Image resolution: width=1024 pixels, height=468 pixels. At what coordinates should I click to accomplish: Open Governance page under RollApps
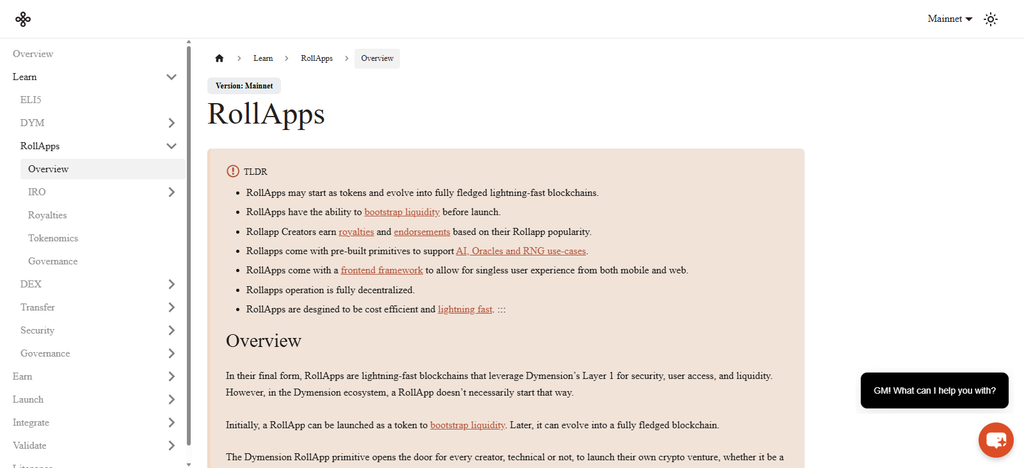point(53,261)
